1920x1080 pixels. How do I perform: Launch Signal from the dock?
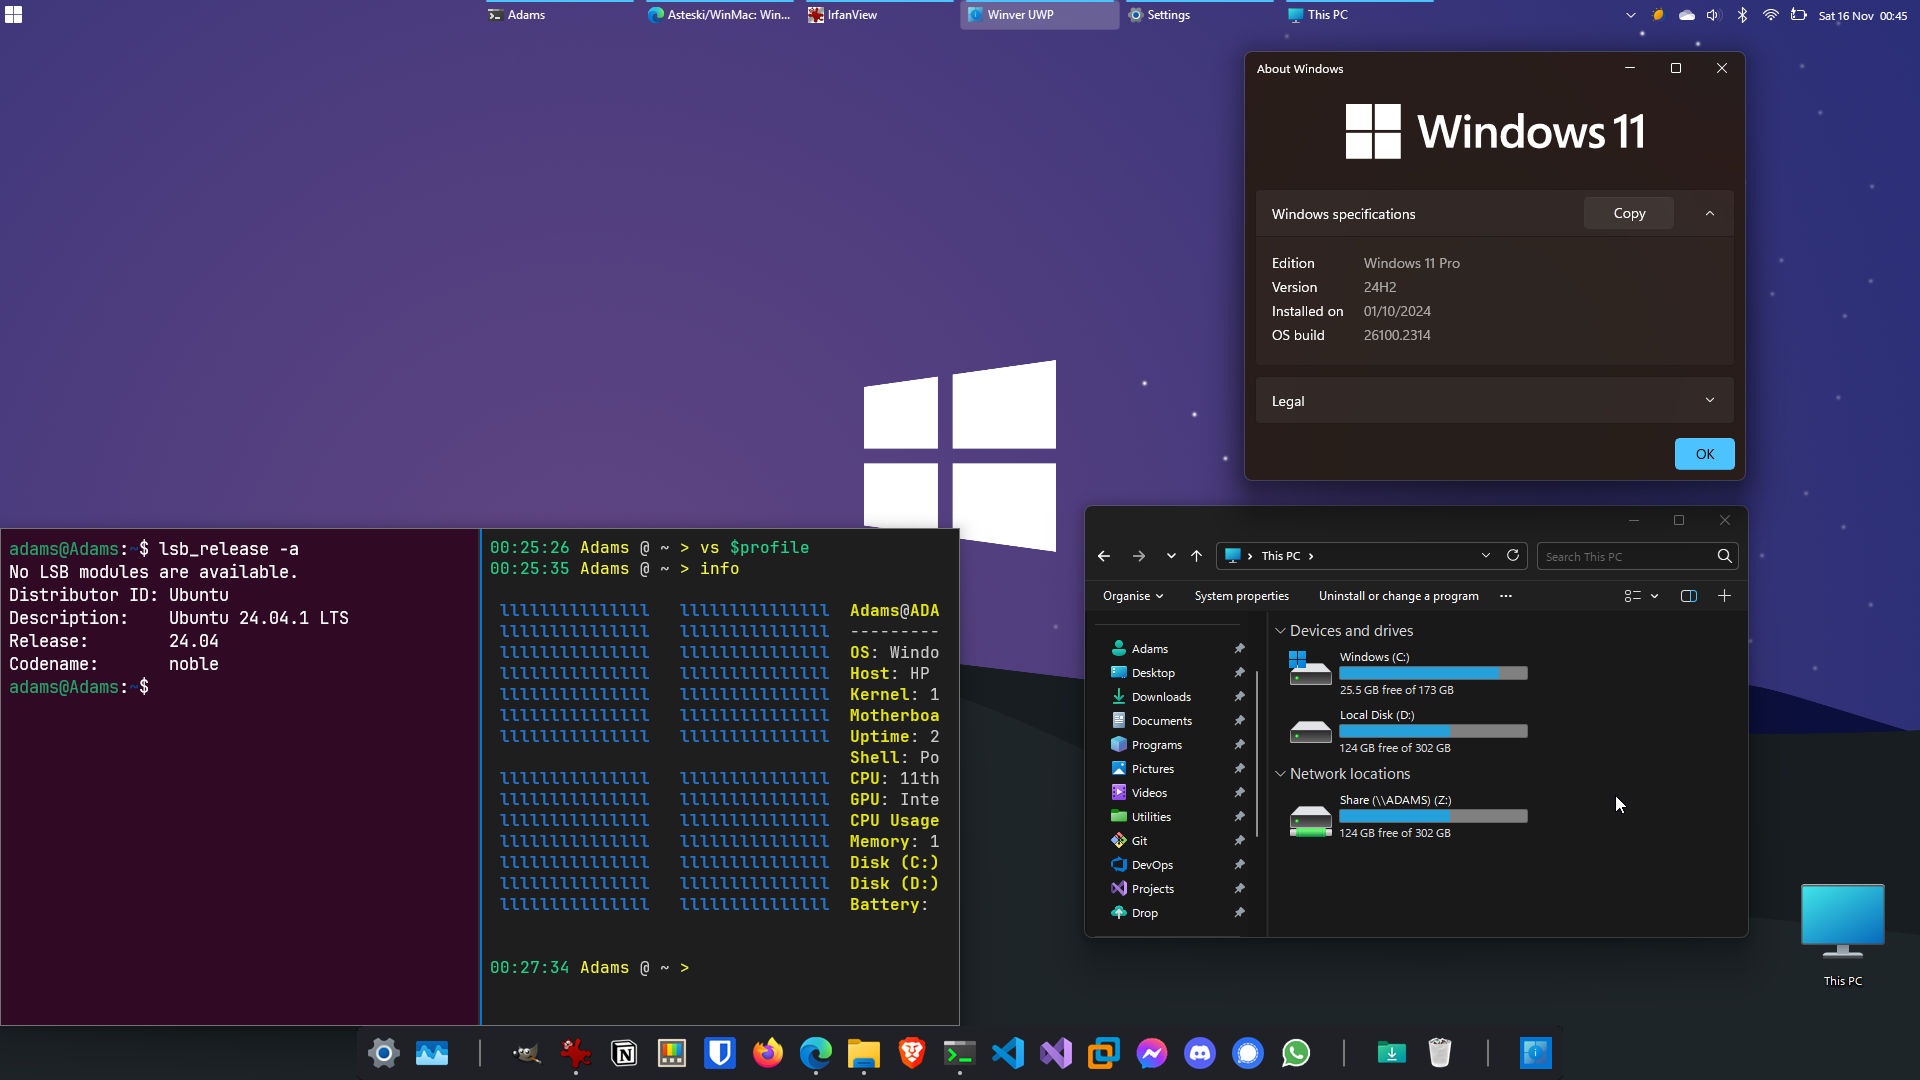pyautogui.click(x=1248, y=1053)
